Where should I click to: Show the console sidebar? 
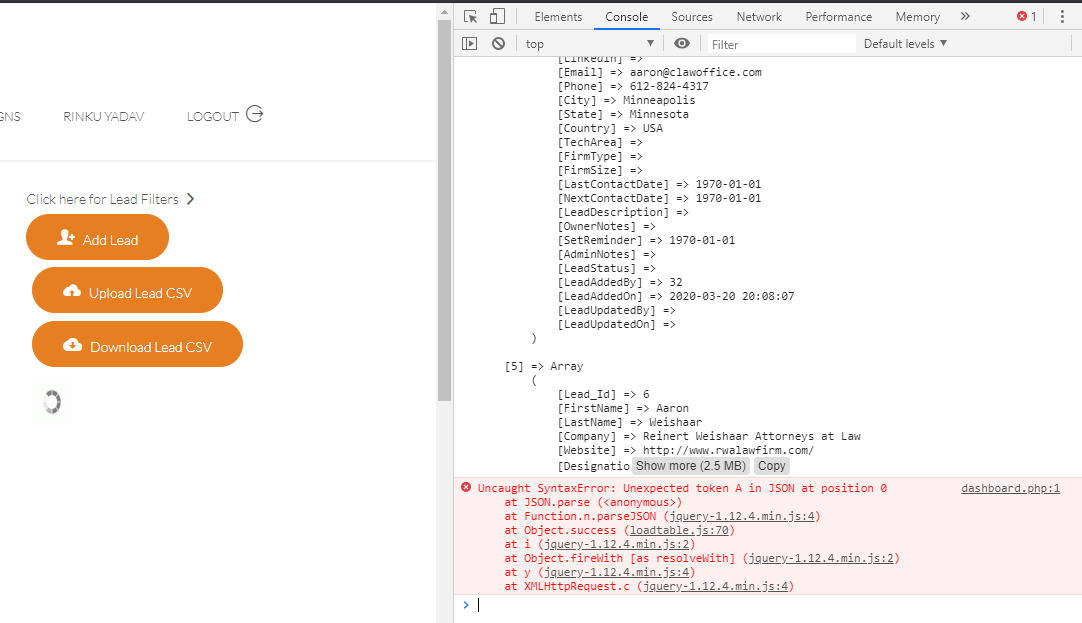469,43
